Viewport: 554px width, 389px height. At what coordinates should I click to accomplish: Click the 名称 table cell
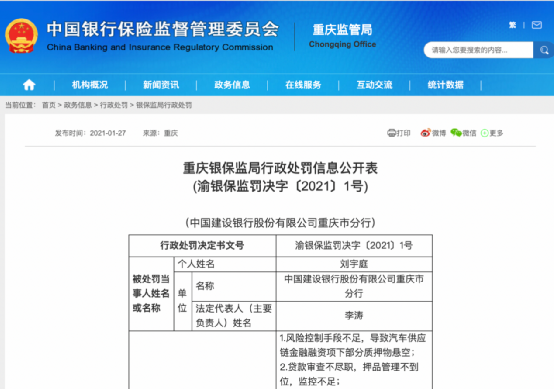[234, 286]
